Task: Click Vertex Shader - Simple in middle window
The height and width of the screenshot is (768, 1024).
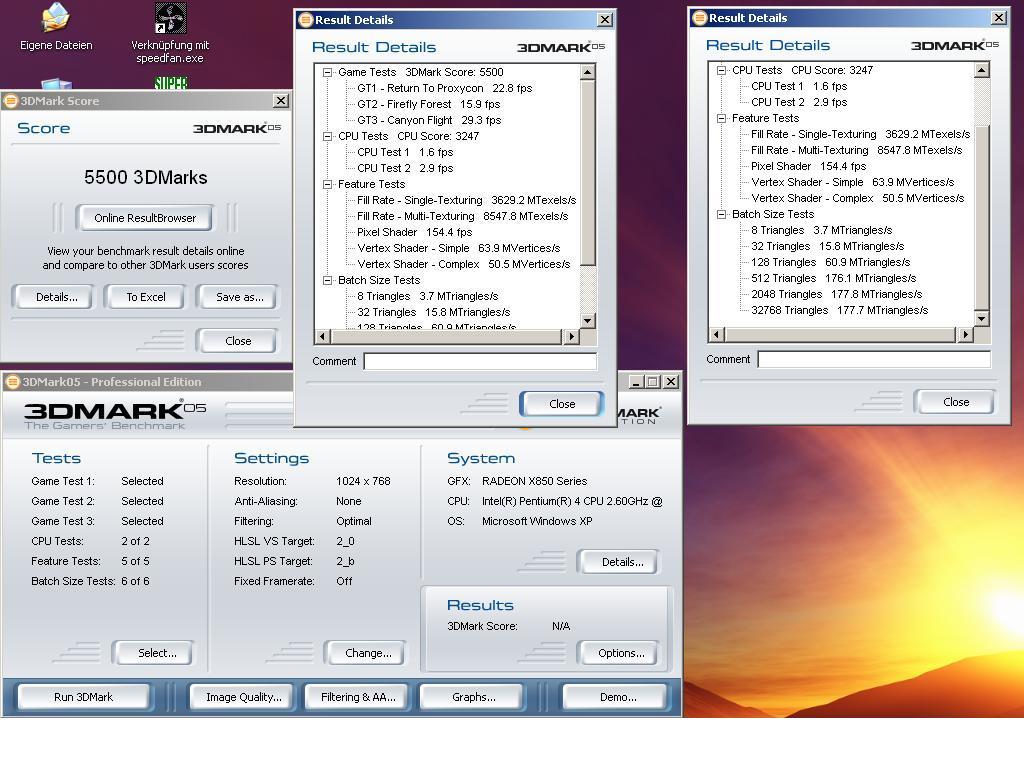Action: pos(458,248)
